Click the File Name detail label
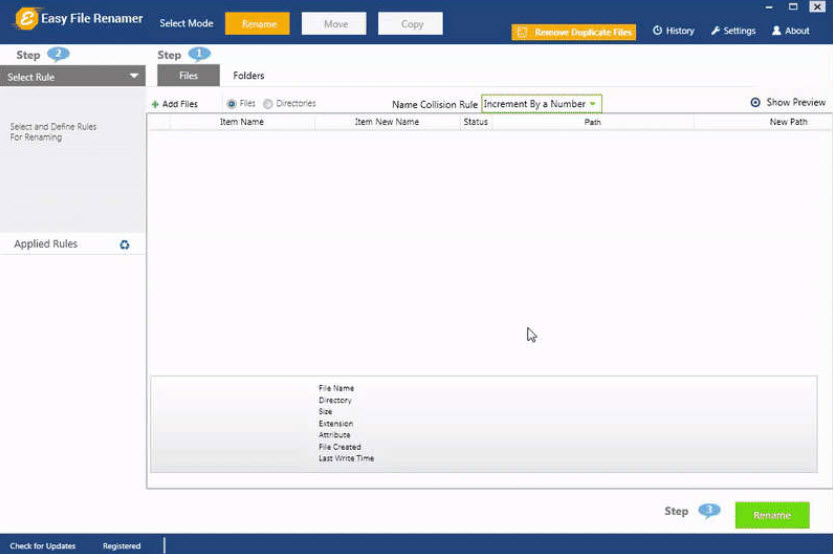 pyautogui.click(x=336, y=388)
